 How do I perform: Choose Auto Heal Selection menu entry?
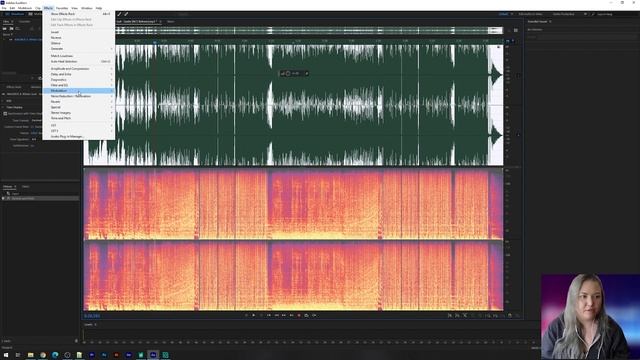(78, 61)
